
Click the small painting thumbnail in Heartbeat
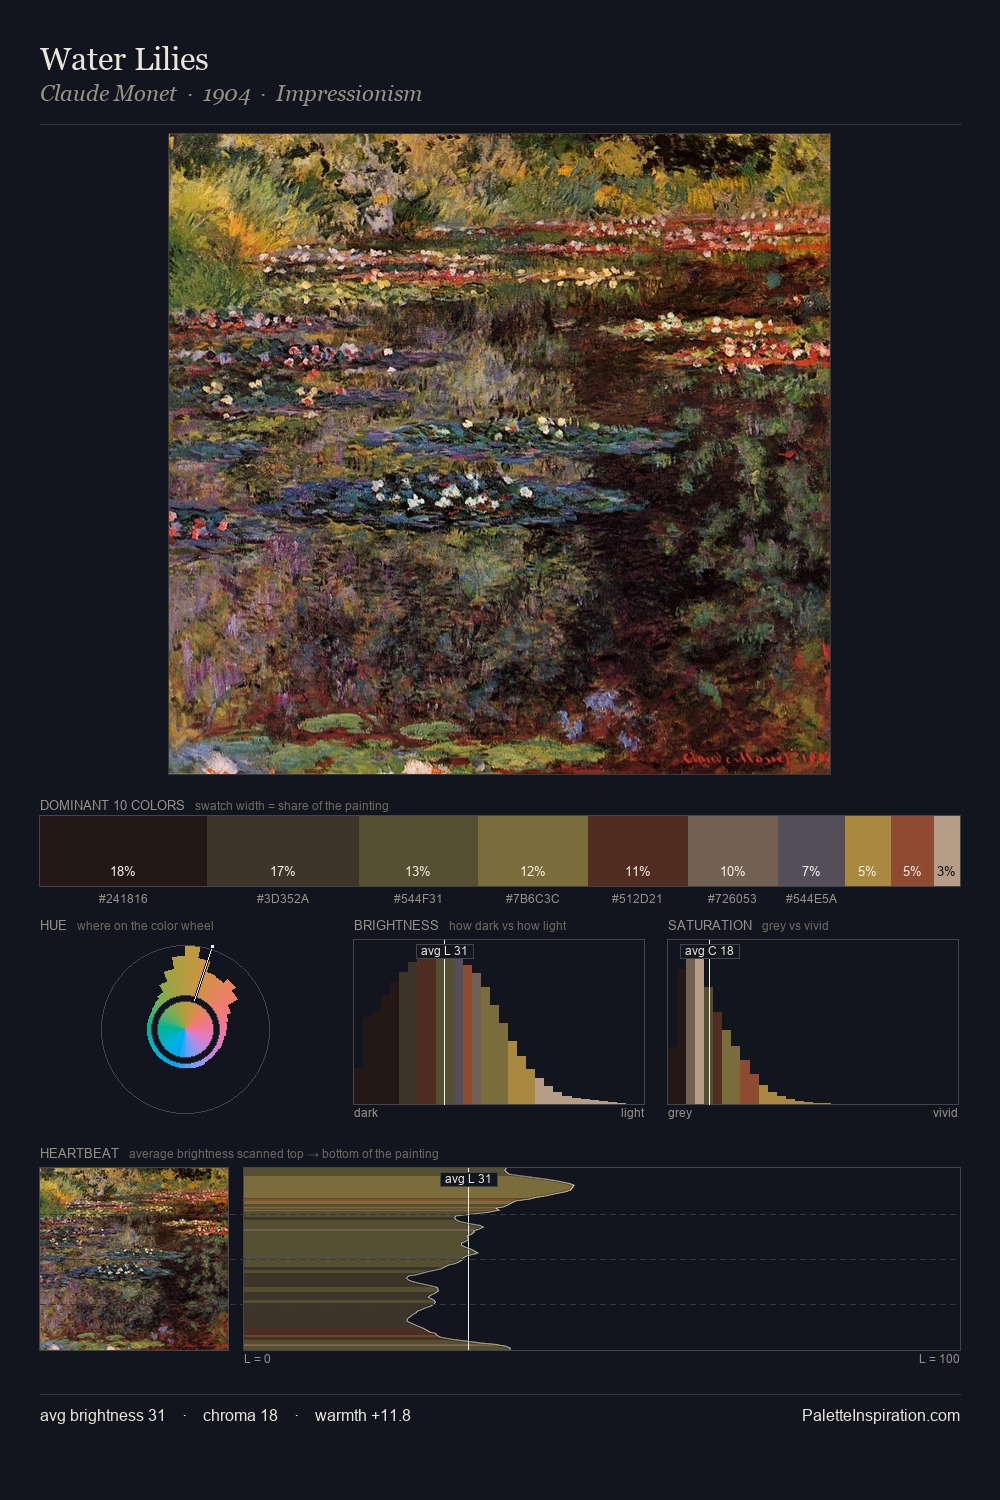134,1259
